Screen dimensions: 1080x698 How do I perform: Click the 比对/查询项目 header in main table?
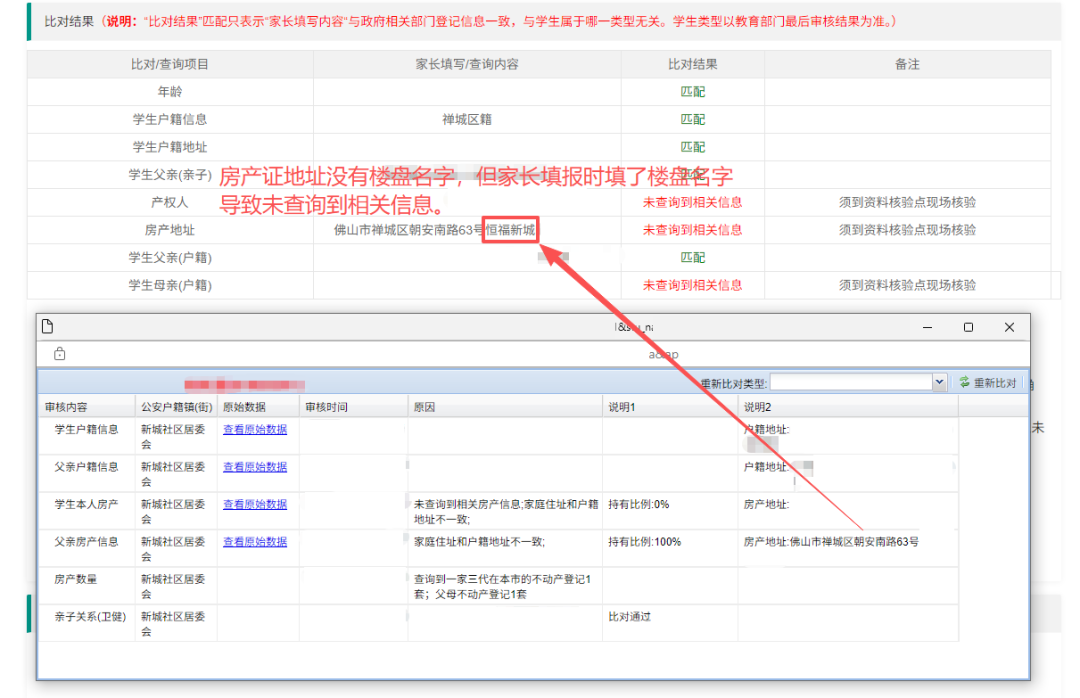pos(169,64)
